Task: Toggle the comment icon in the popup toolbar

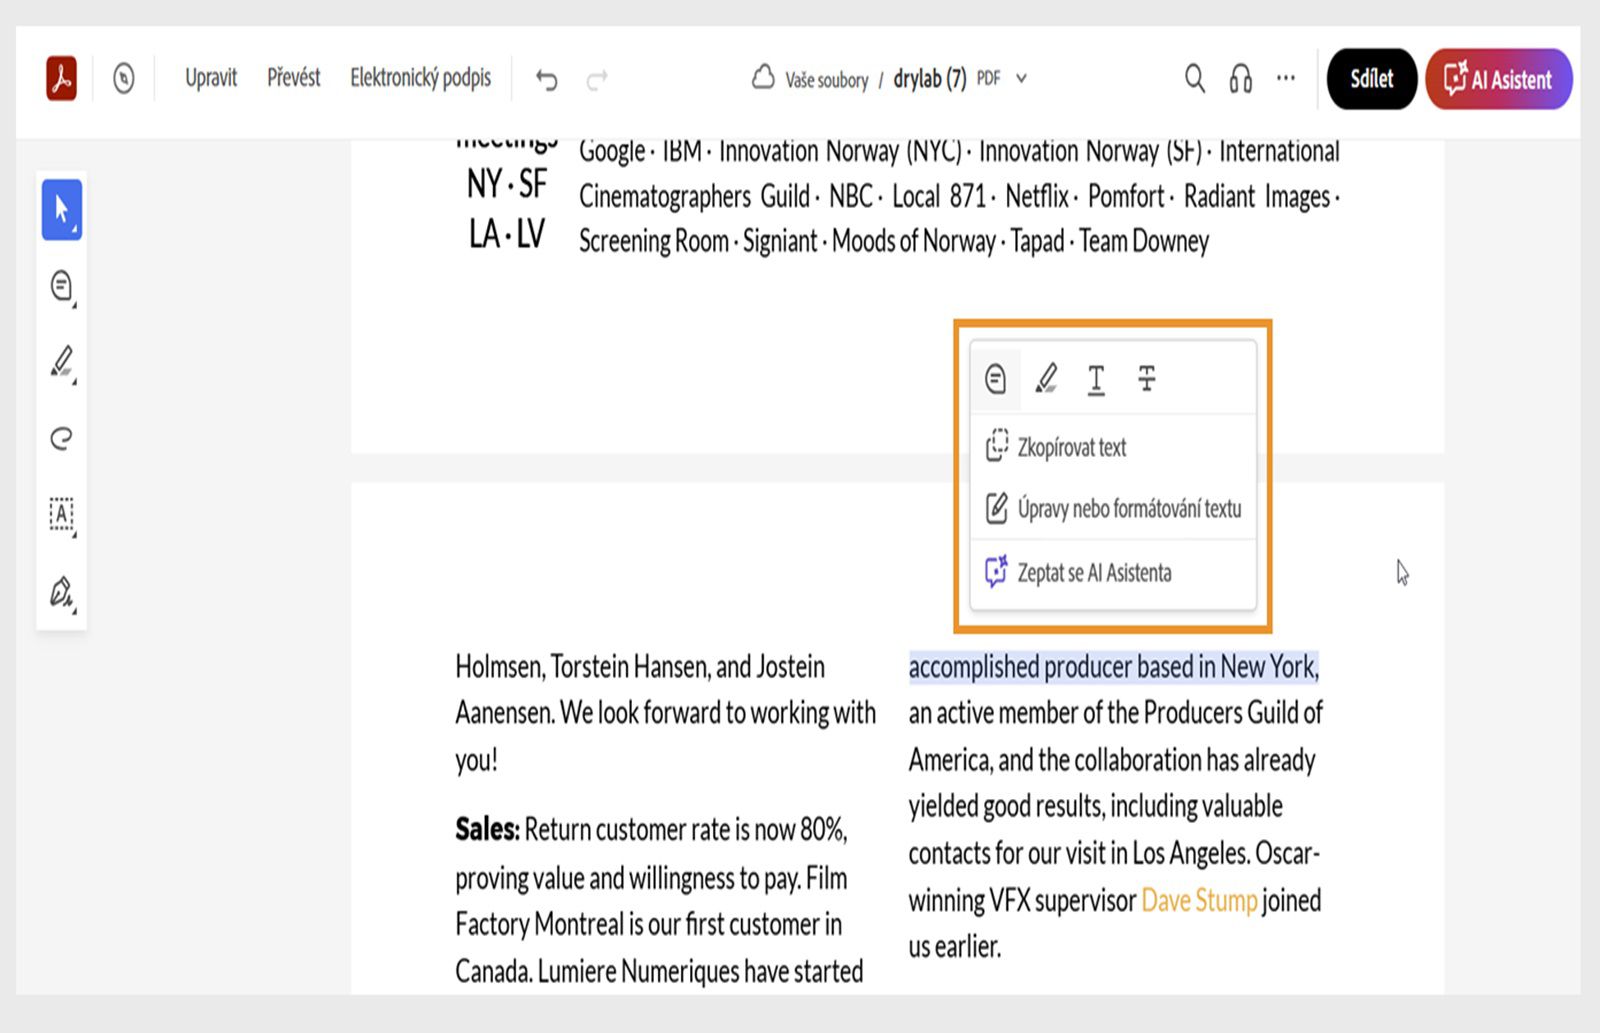Action: (x=995, y=379)
